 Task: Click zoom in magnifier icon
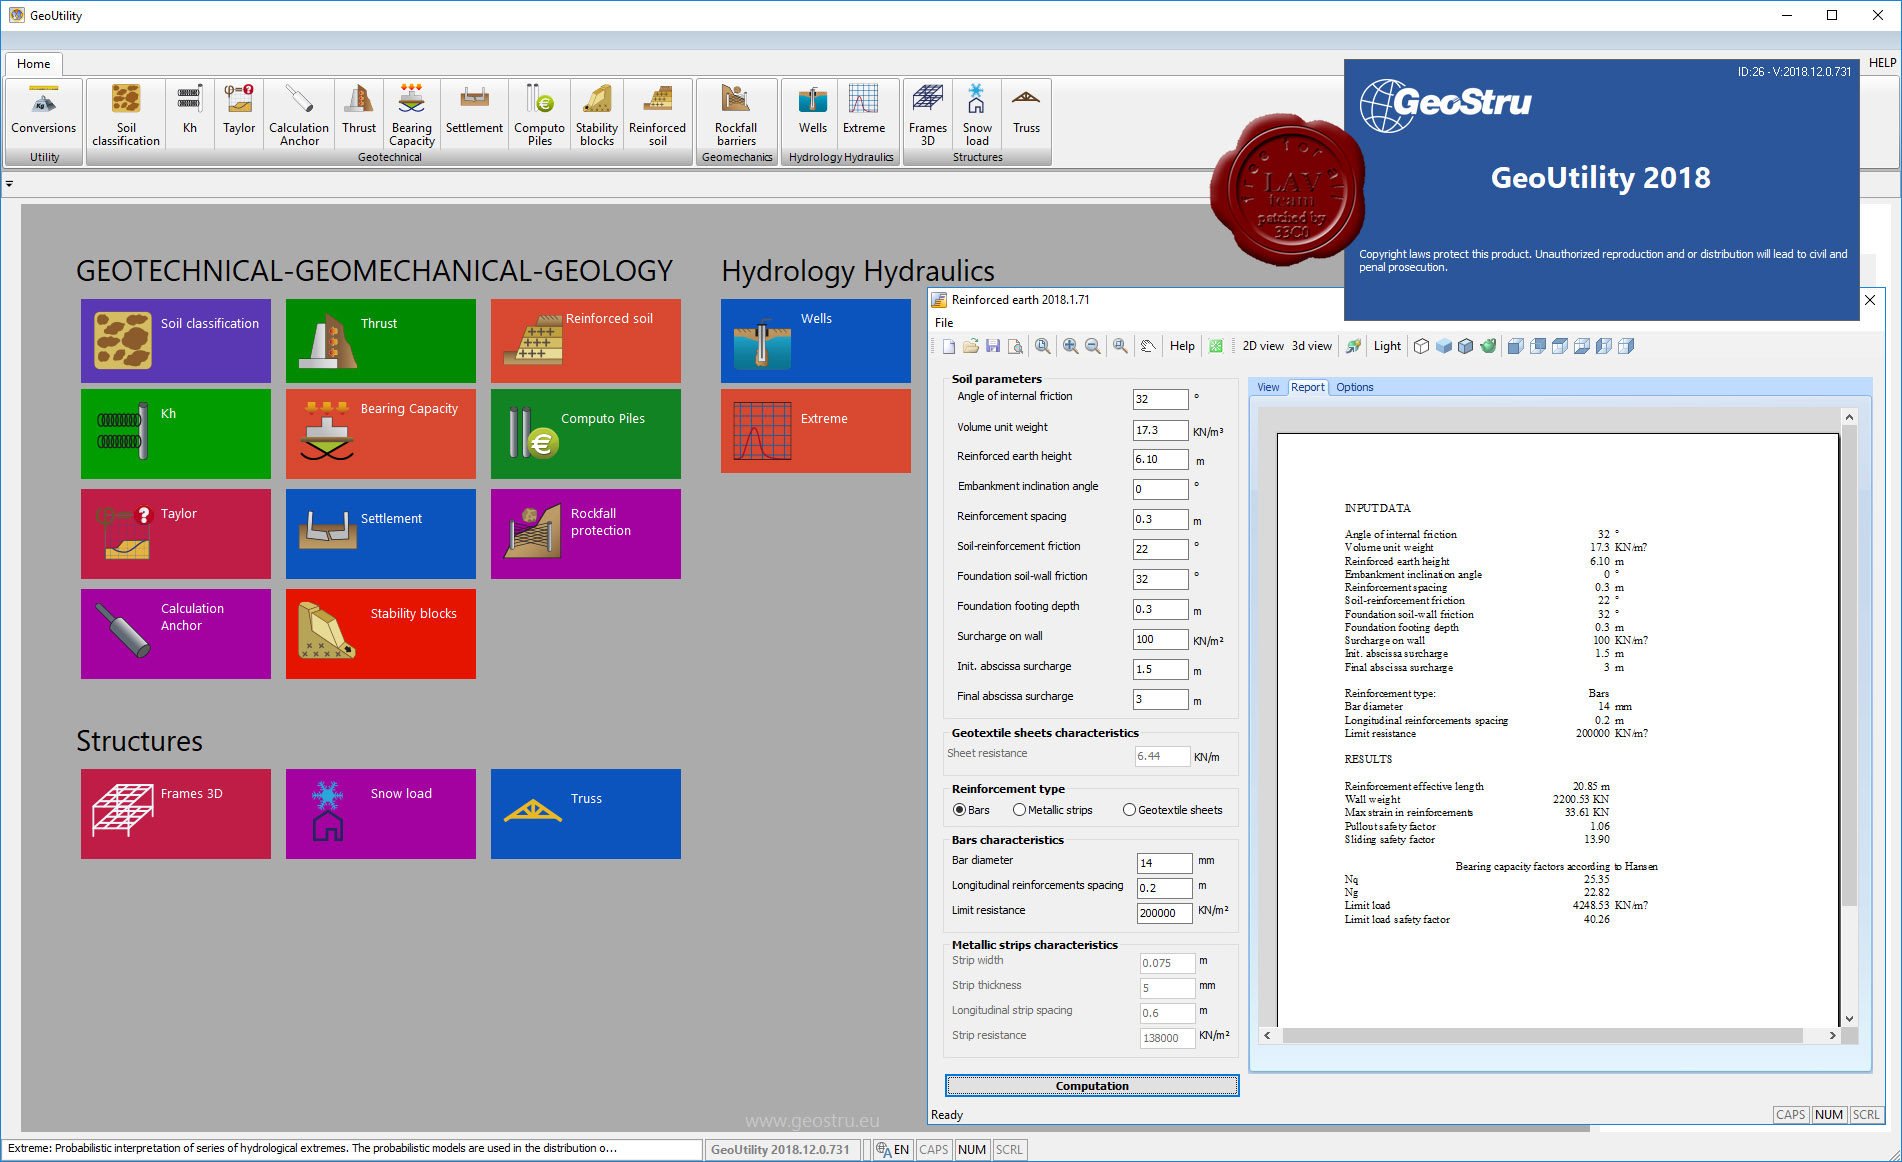(1070, 346)
